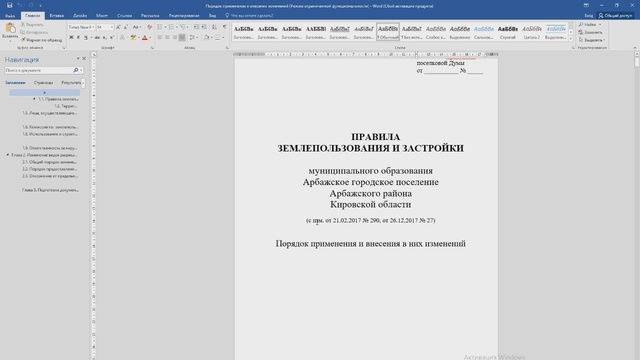This screenshot has width=640, height=360.
Task: Open the font size dropdown
Action: [x=112, y=27]
